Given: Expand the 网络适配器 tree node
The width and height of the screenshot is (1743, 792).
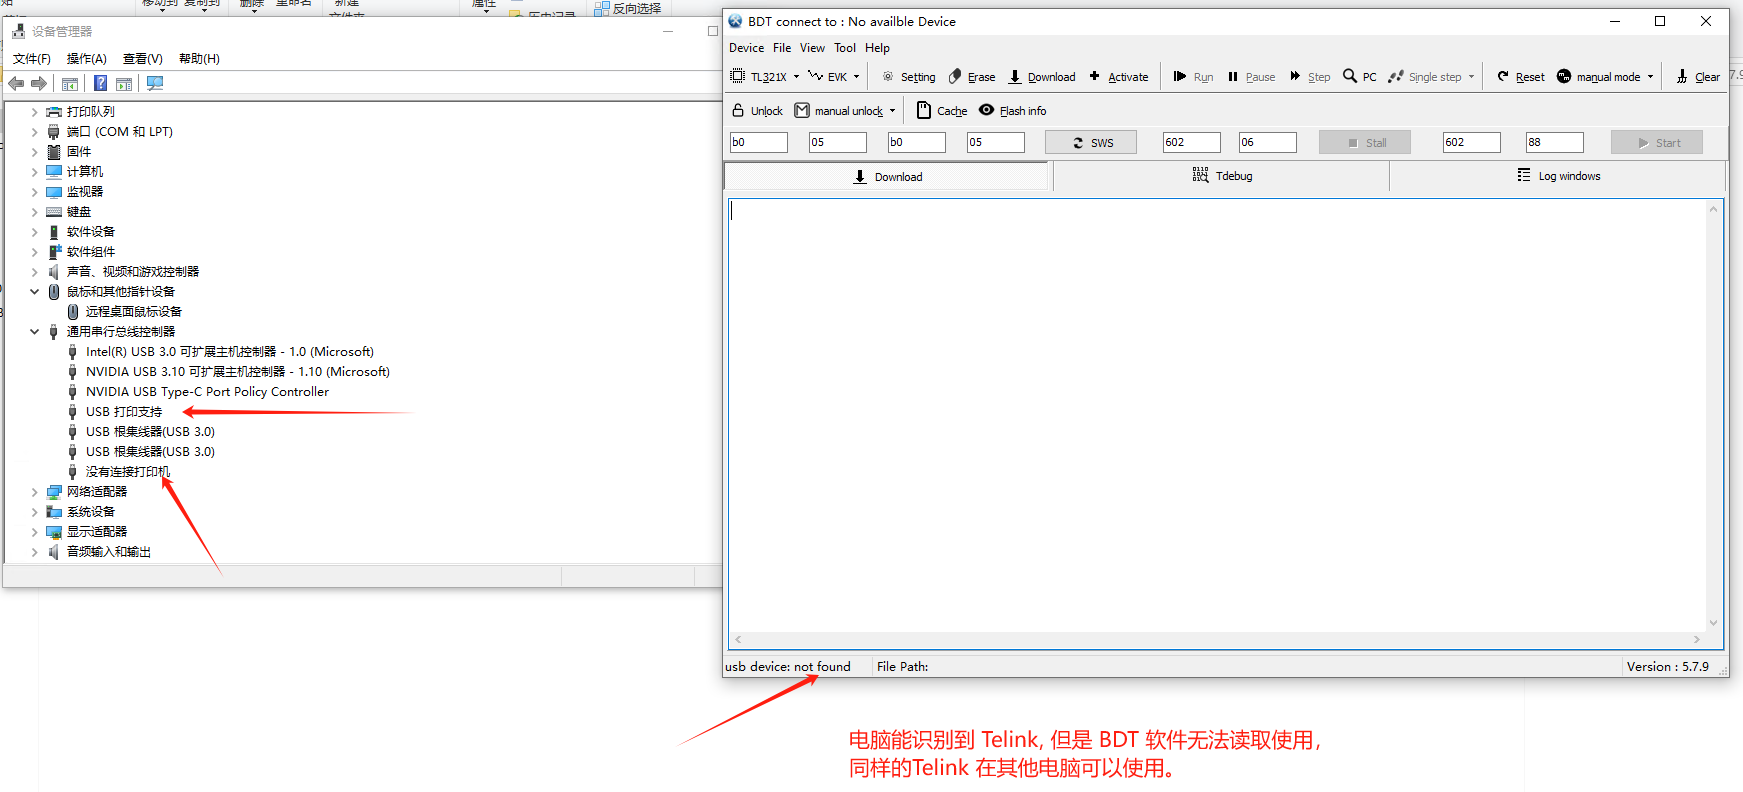Looking at the screenshot, I should [34, 492].
